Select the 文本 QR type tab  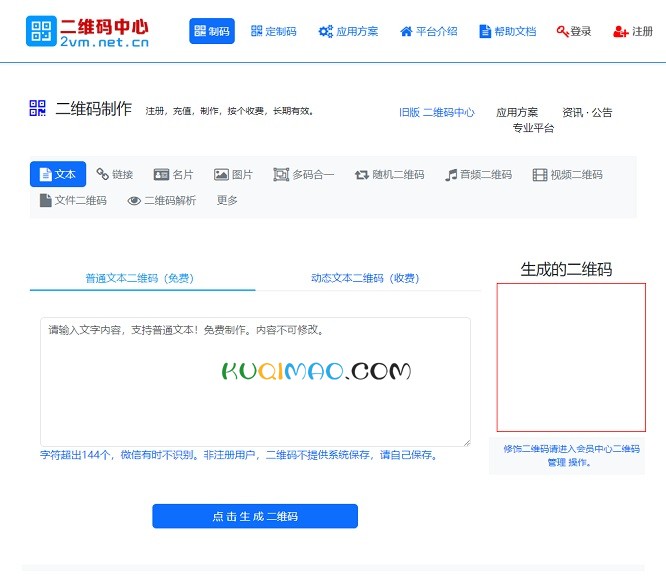[58, 174]
